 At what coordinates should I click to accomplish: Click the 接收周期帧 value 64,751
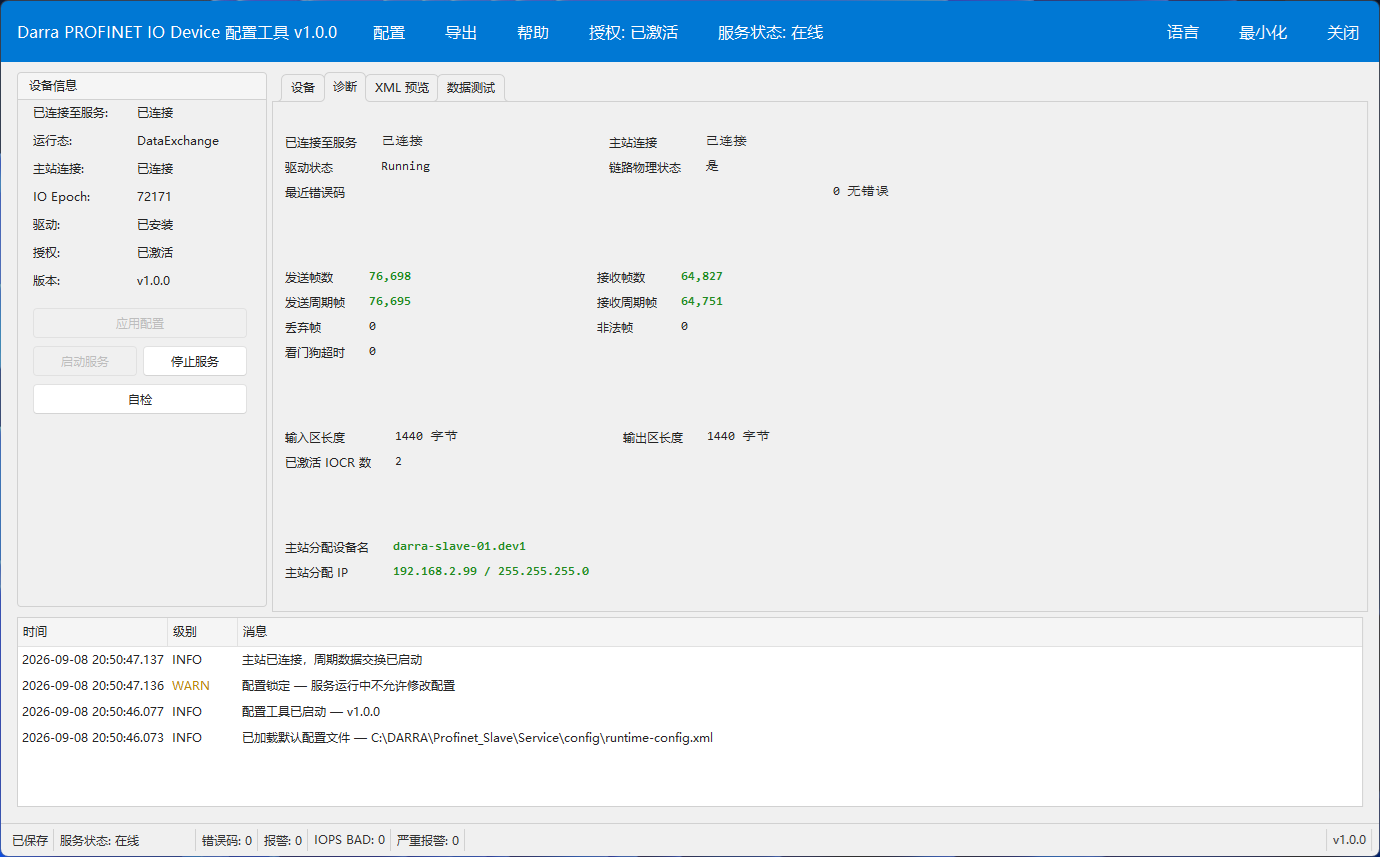click(702, 301)
